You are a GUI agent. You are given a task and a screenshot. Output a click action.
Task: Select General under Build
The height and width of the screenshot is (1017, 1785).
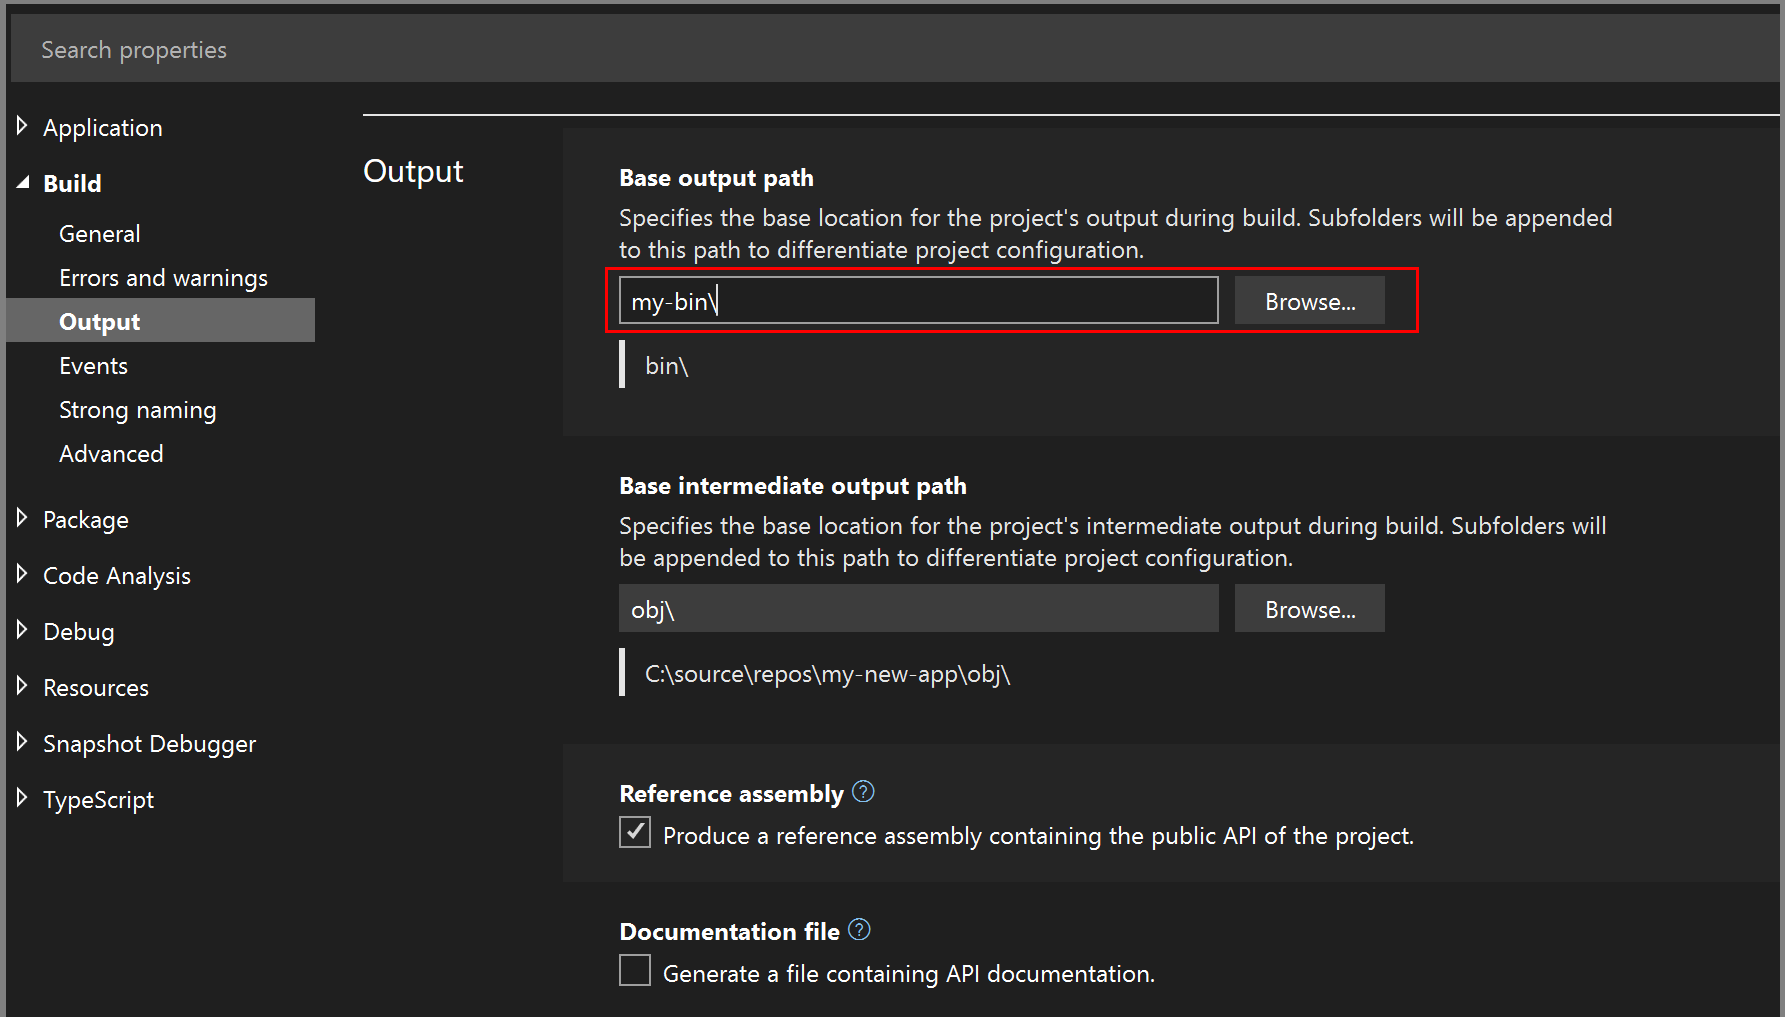point(99,233)
